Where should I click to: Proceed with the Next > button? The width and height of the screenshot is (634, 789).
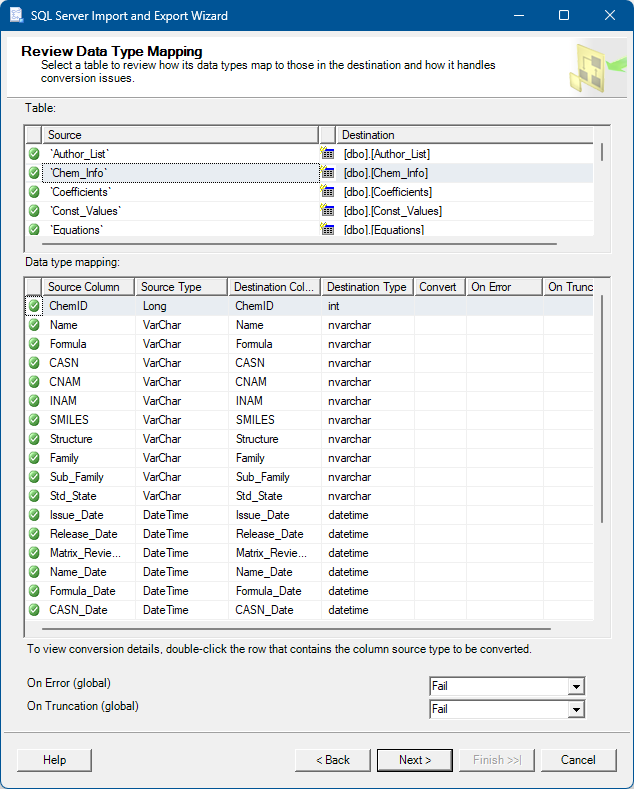point(415,760)
